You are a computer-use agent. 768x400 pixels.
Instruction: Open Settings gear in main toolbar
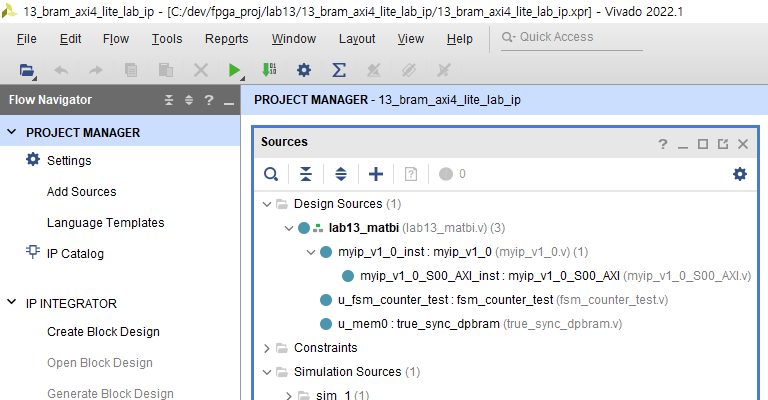pyautogui.click(x=304, y=71)
